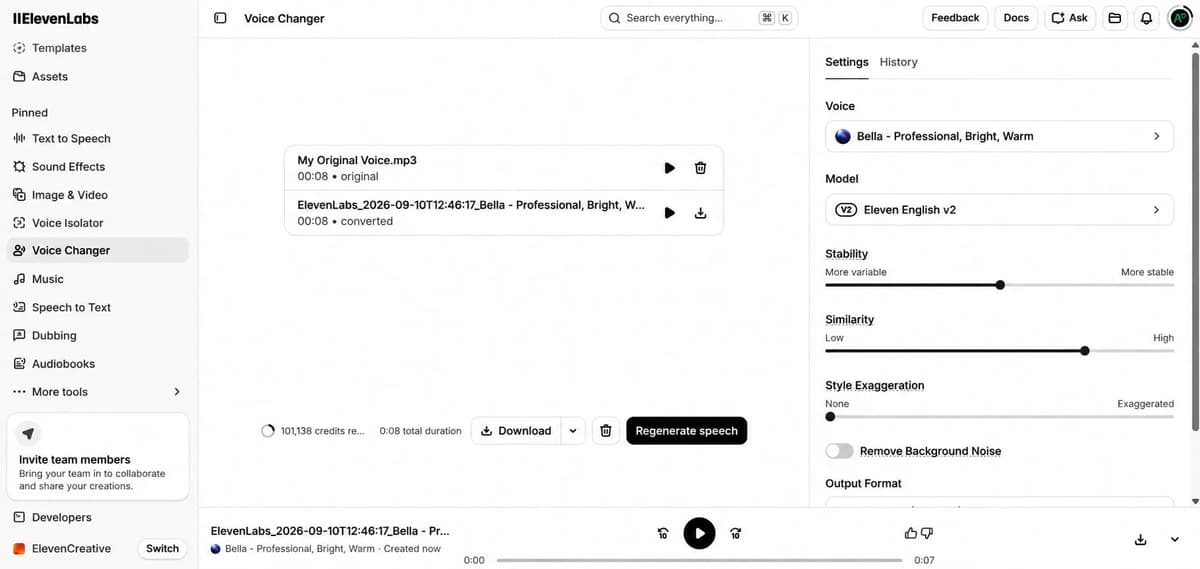Screen dimensions: 1200x569
Task: Switch to History tab
Action: coord(898,62)
